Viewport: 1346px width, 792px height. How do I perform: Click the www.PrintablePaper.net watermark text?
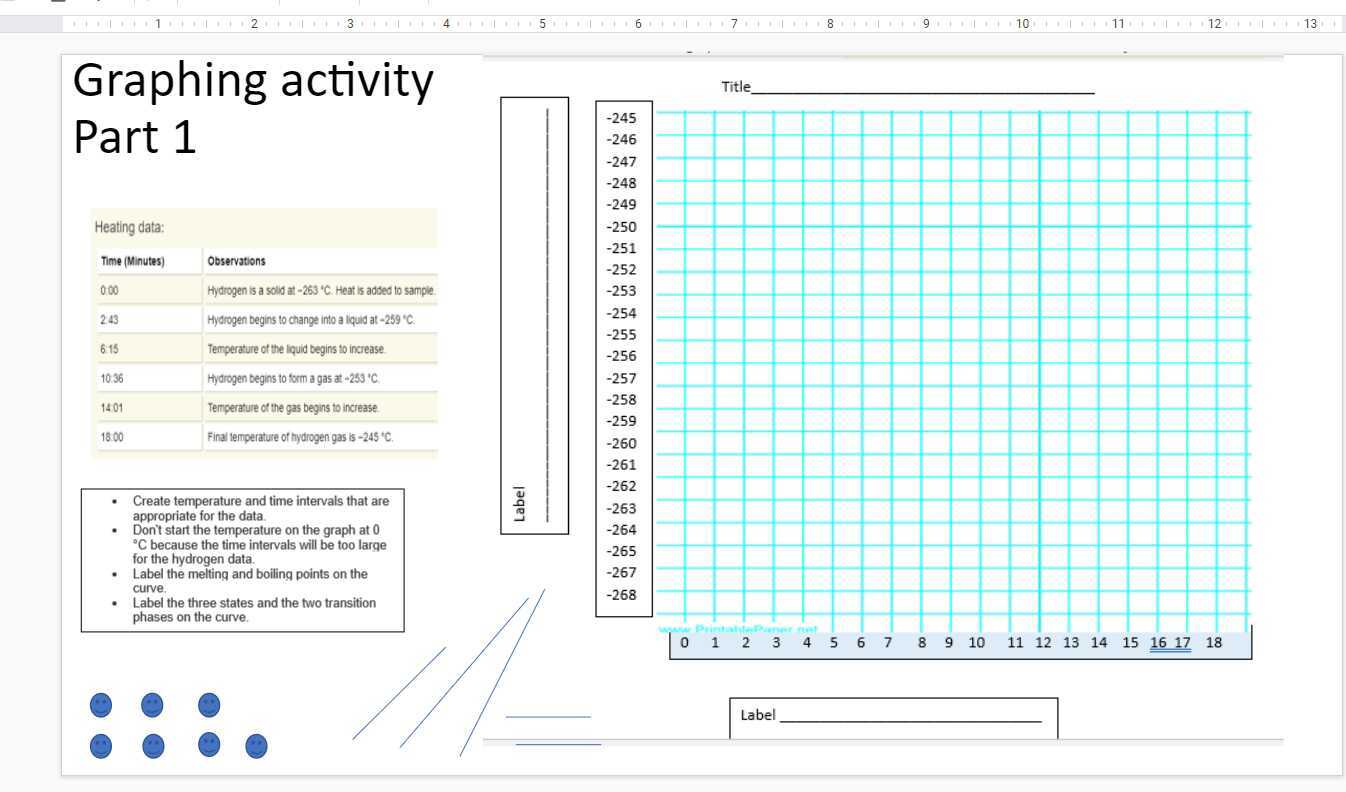[x=739, y=629]
